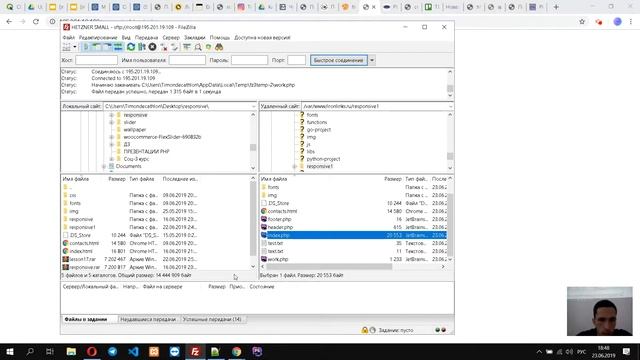Viewport: 640px width, 360px height.
Task: Click the Chrome bookmark star icon
Action: point(582,22)
